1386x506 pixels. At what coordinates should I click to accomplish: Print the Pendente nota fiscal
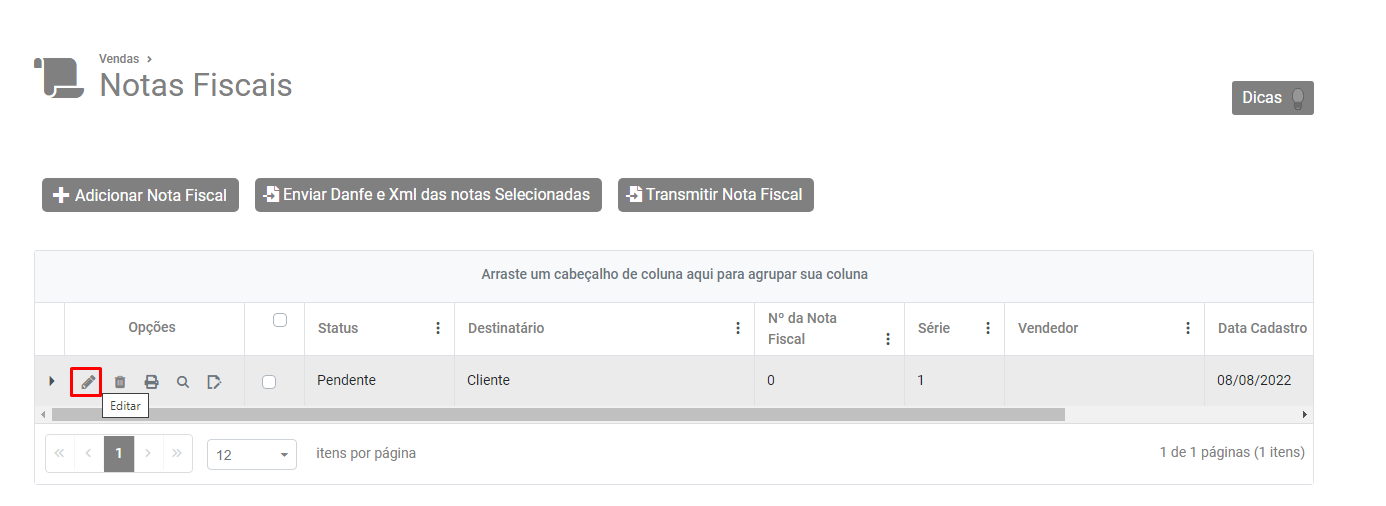pyautogui.click(x=151, y=381)
